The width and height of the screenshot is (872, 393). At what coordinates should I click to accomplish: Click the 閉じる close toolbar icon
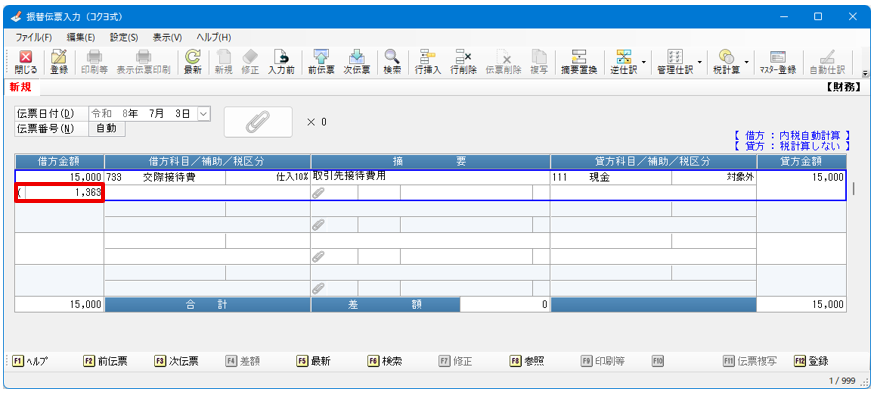pyautogui.click(x=26, y=62)
